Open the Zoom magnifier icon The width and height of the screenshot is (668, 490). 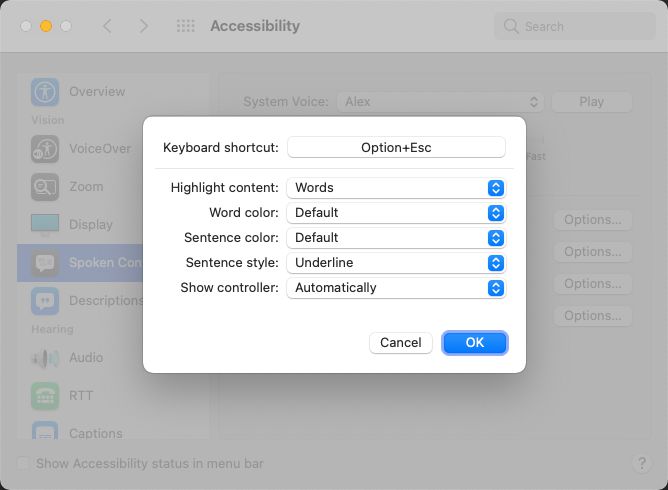[45, 186]
